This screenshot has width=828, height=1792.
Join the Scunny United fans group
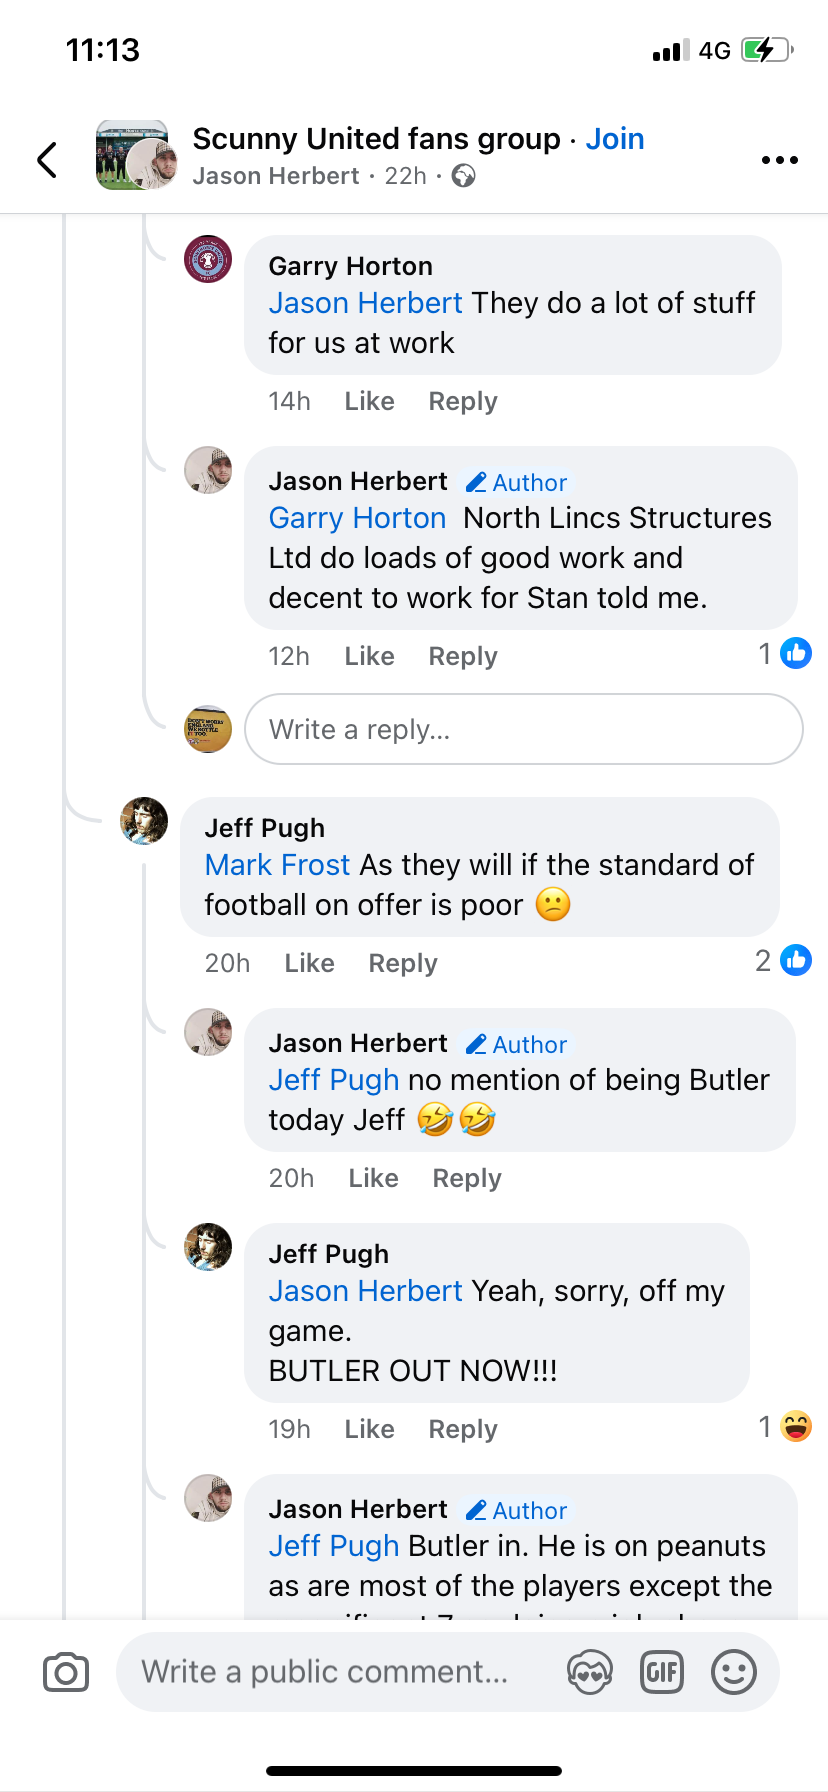(614, 139)
